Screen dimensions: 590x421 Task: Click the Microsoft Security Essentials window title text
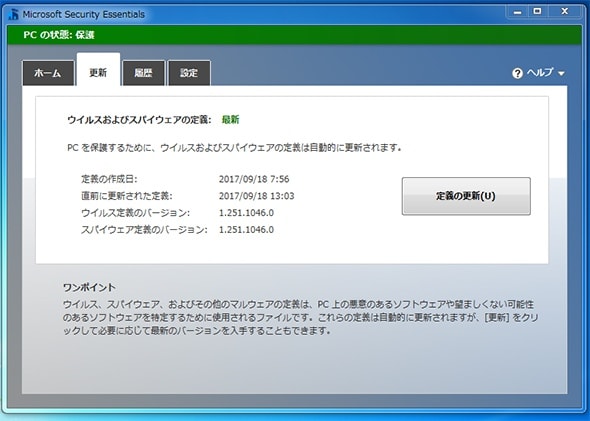(x=84, y=14)
